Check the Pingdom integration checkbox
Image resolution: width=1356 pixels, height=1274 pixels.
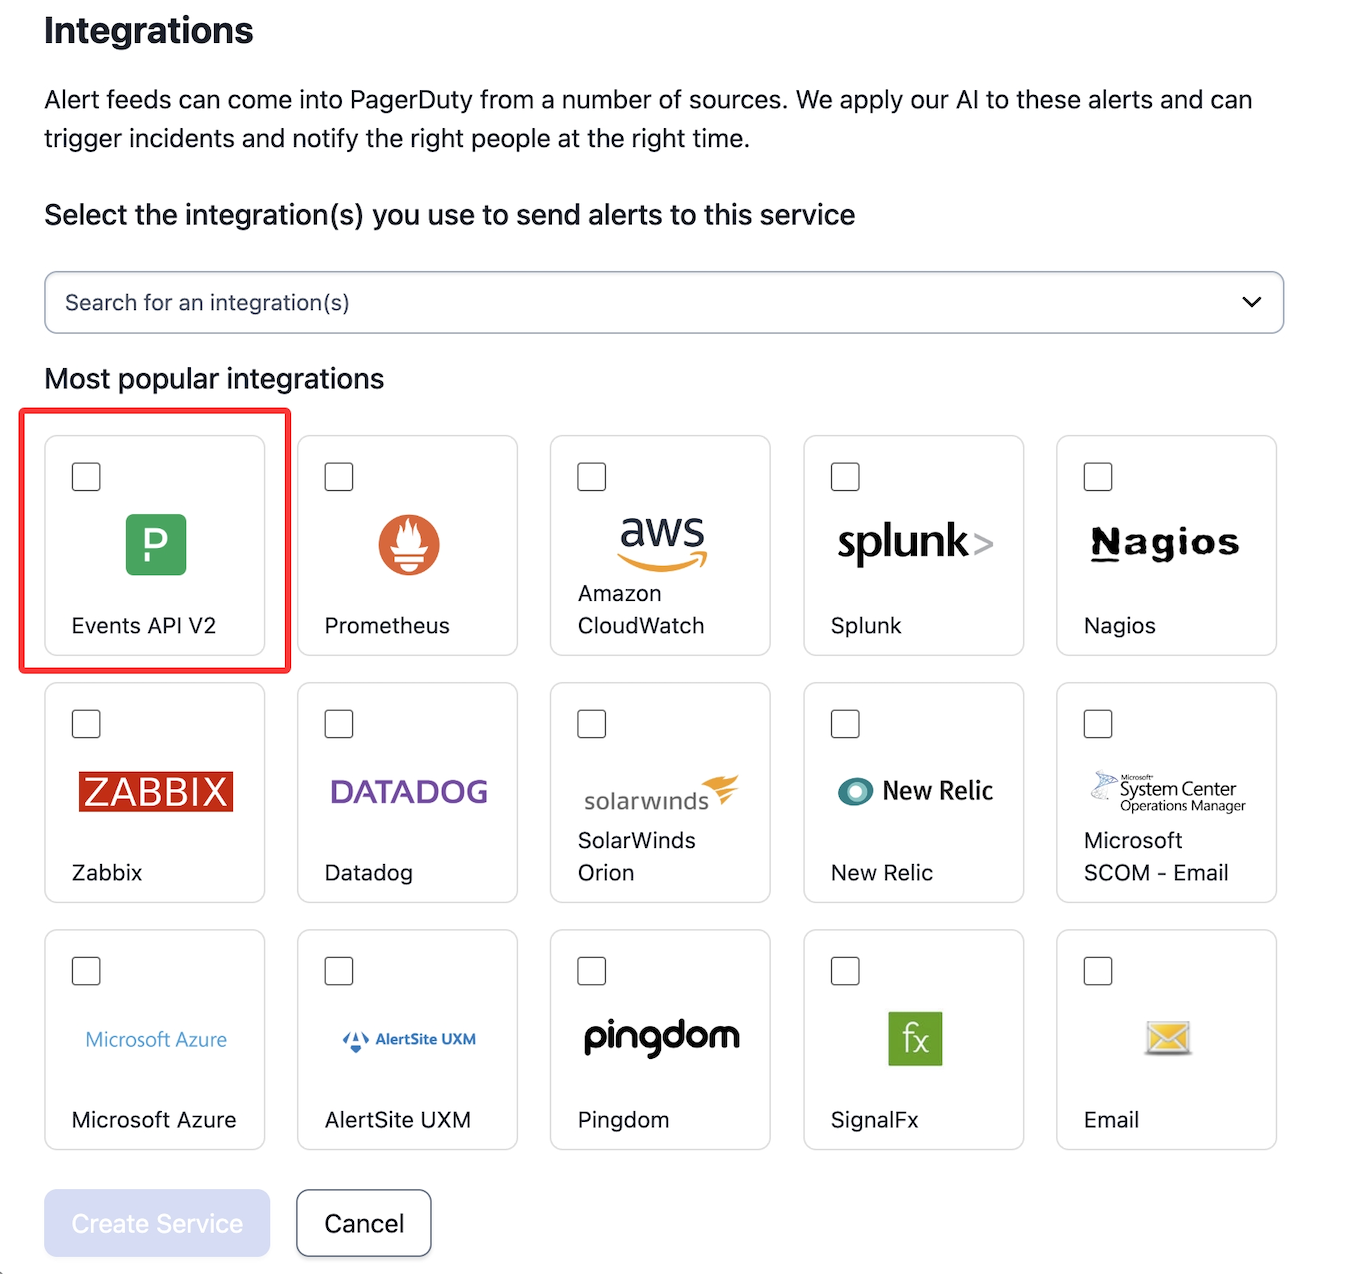click(592, 971)
